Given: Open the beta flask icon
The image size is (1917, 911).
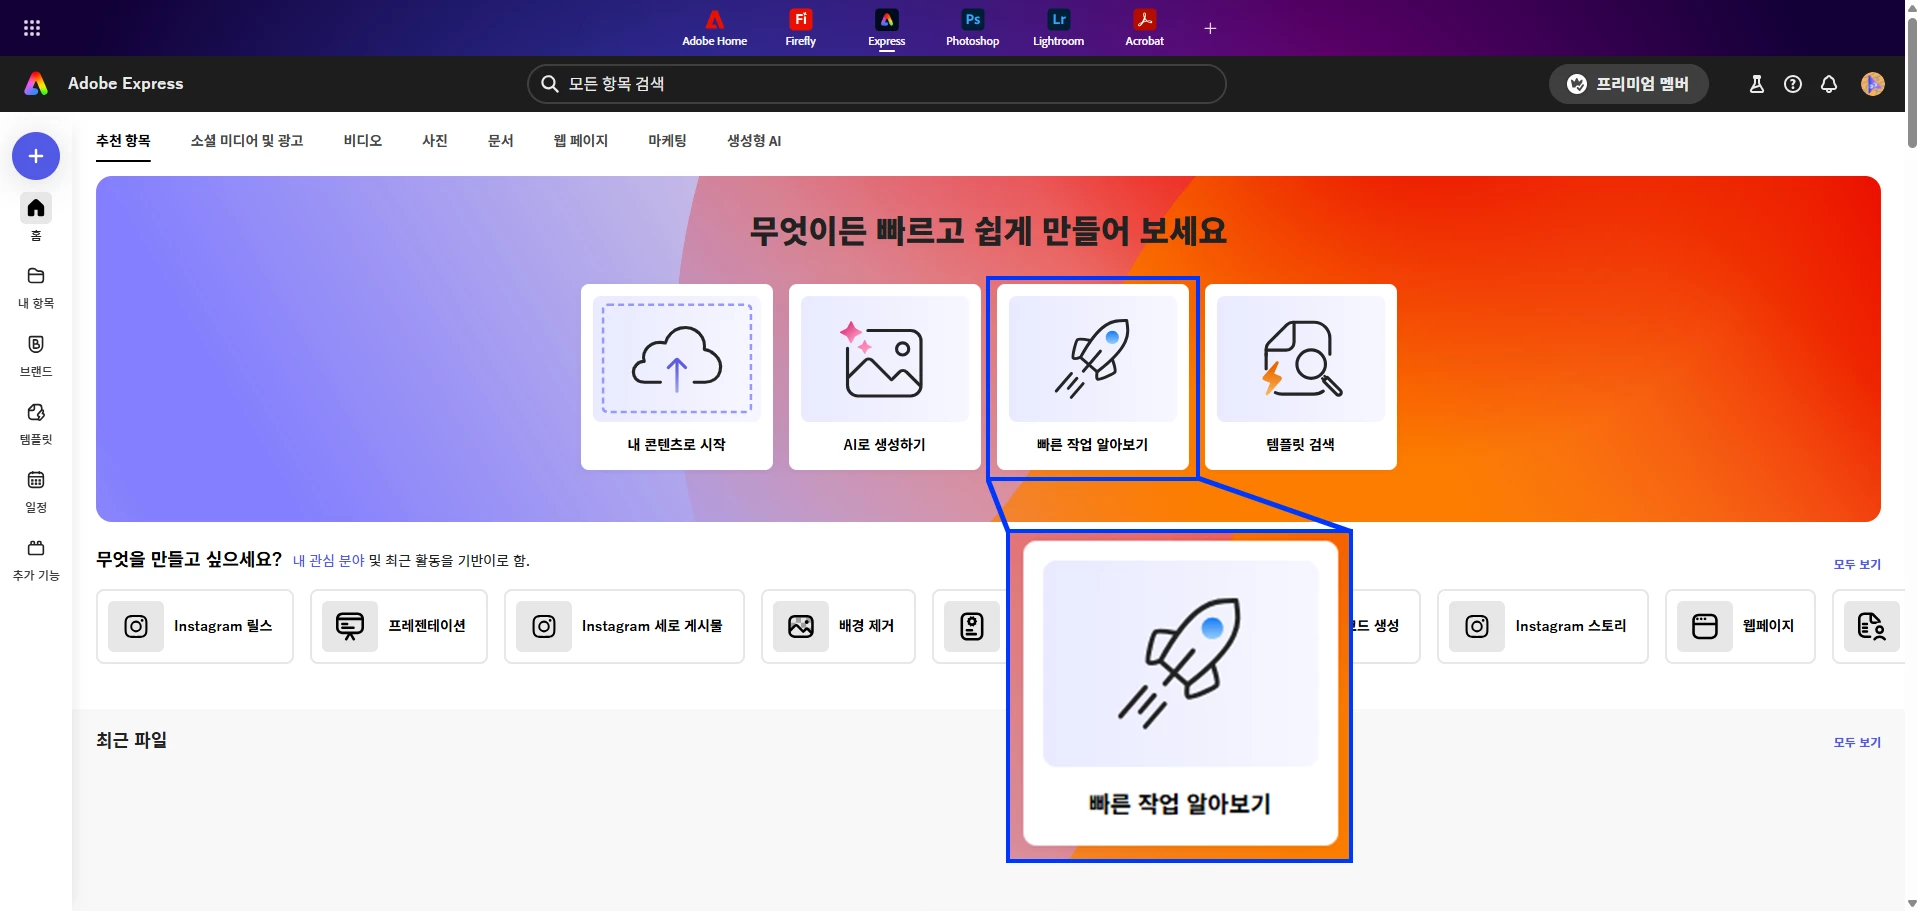Looking at the screenshot, I should click(x=1756, y=84).
